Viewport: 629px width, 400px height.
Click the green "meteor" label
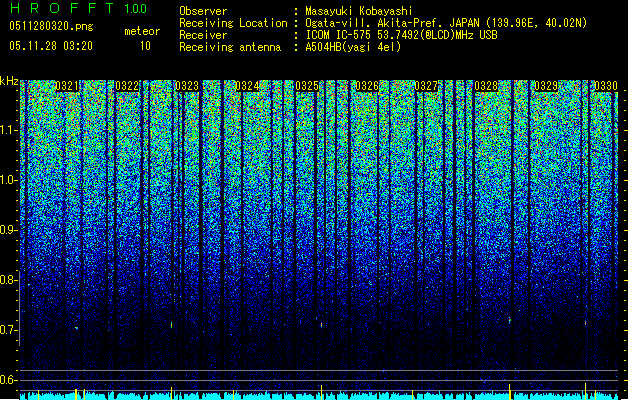click(142, 31)
